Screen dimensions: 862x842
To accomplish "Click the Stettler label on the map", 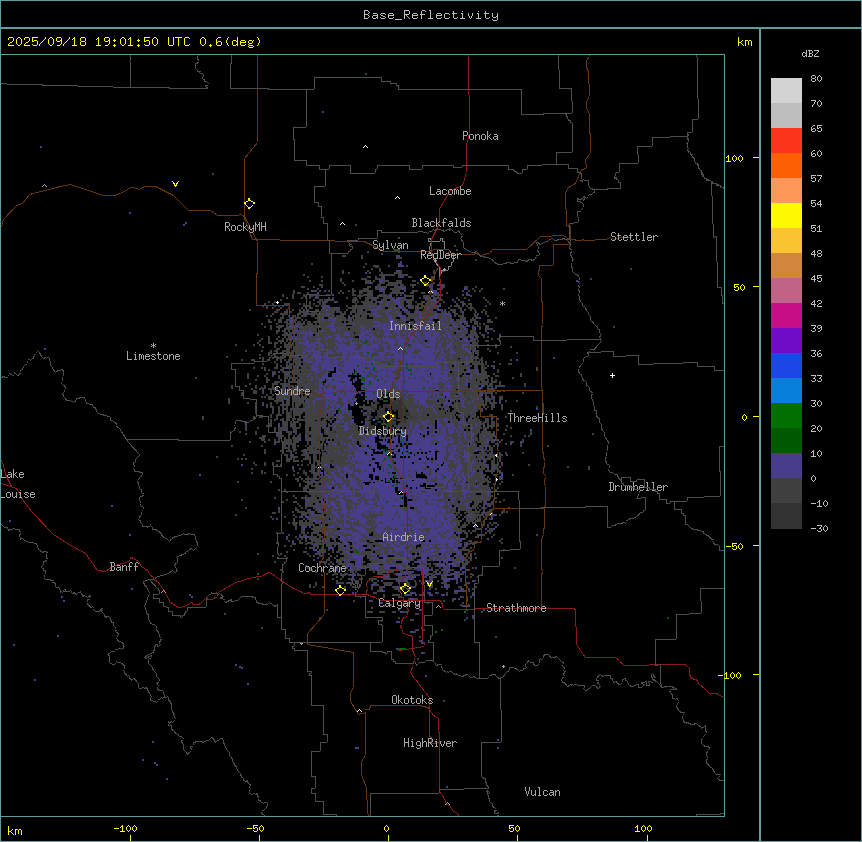I will coord(634,238).
